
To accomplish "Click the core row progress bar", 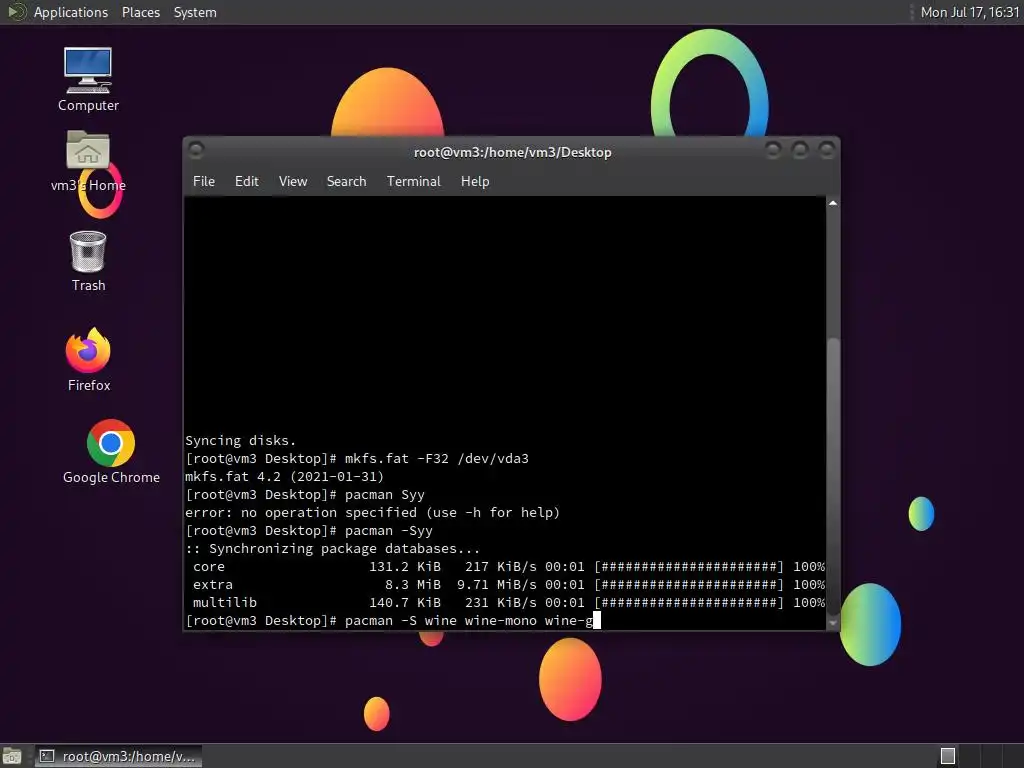I will (x=688, y=567).
